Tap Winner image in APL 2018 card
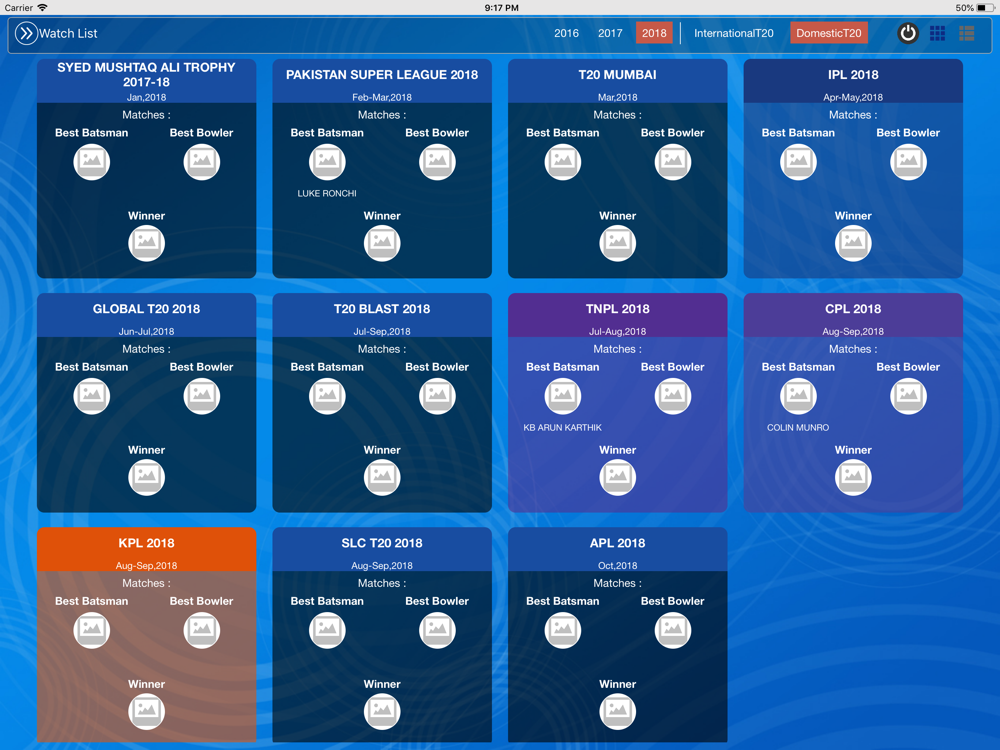1000x750 pixels. point(617,711)
